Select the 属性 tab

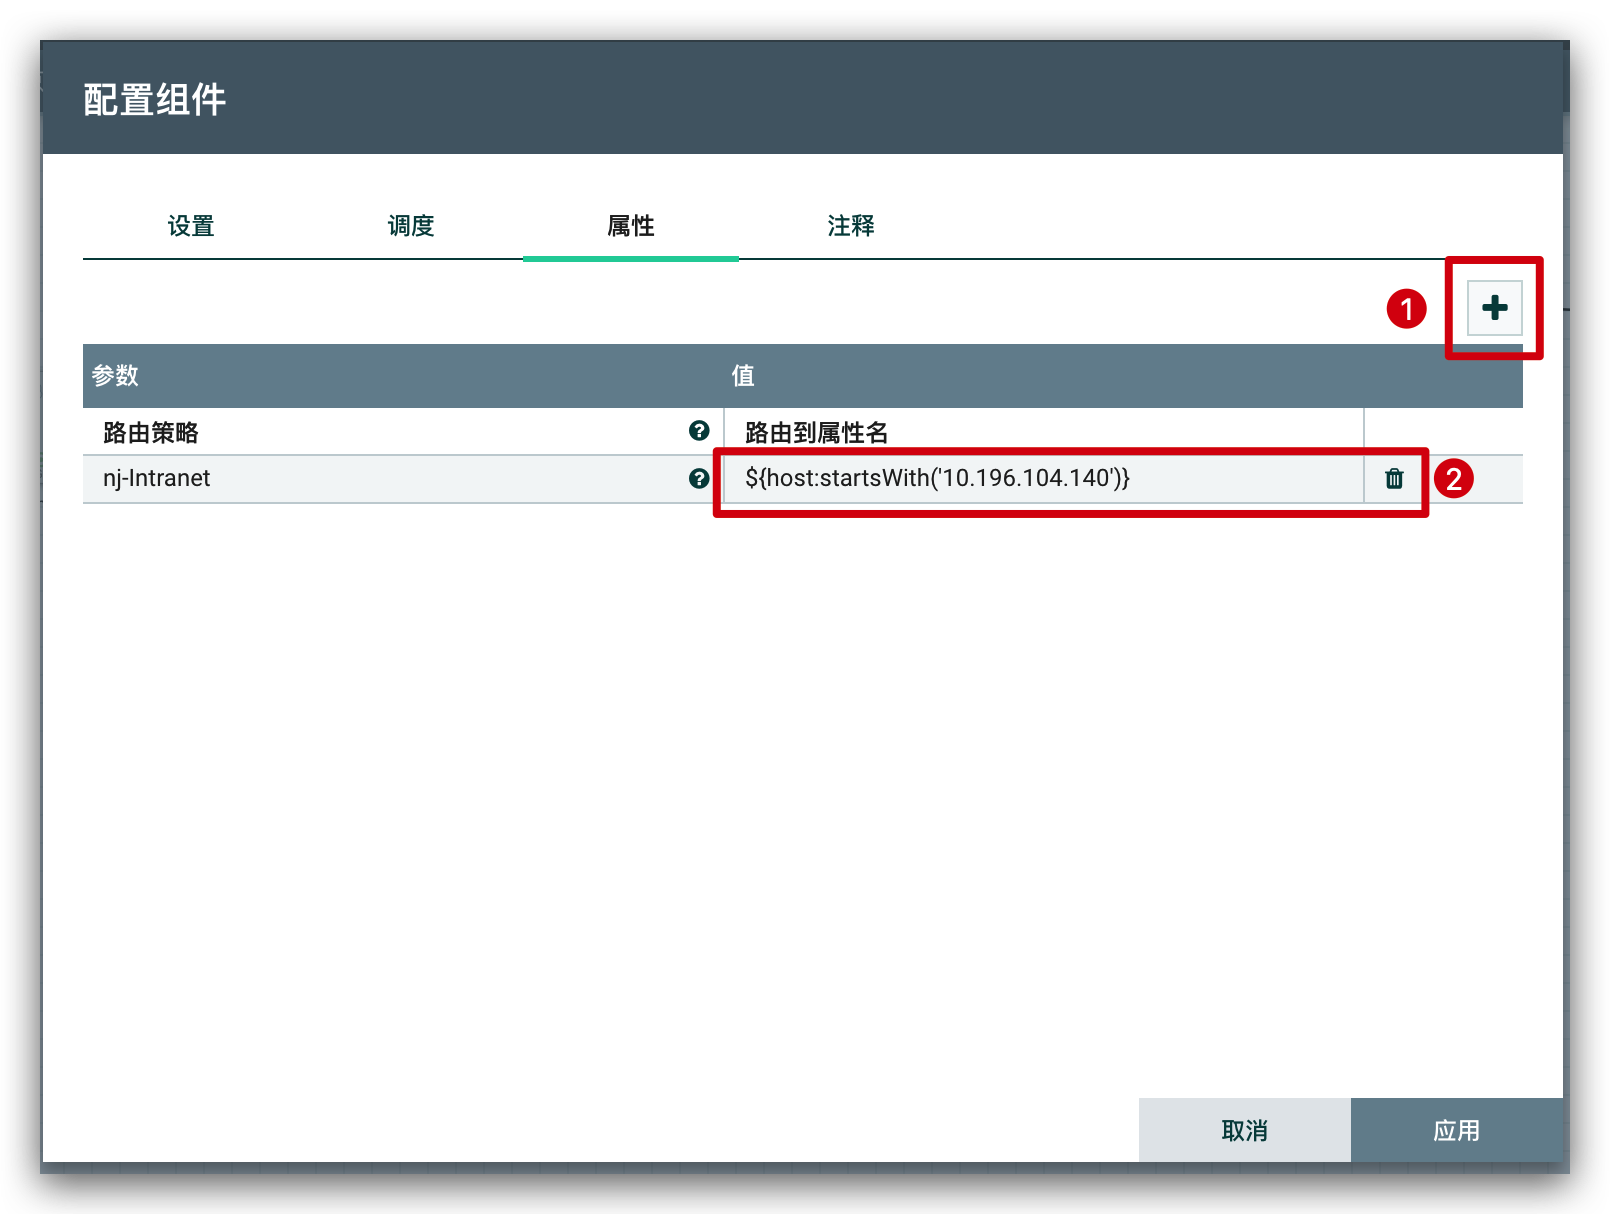click(631, 226)
